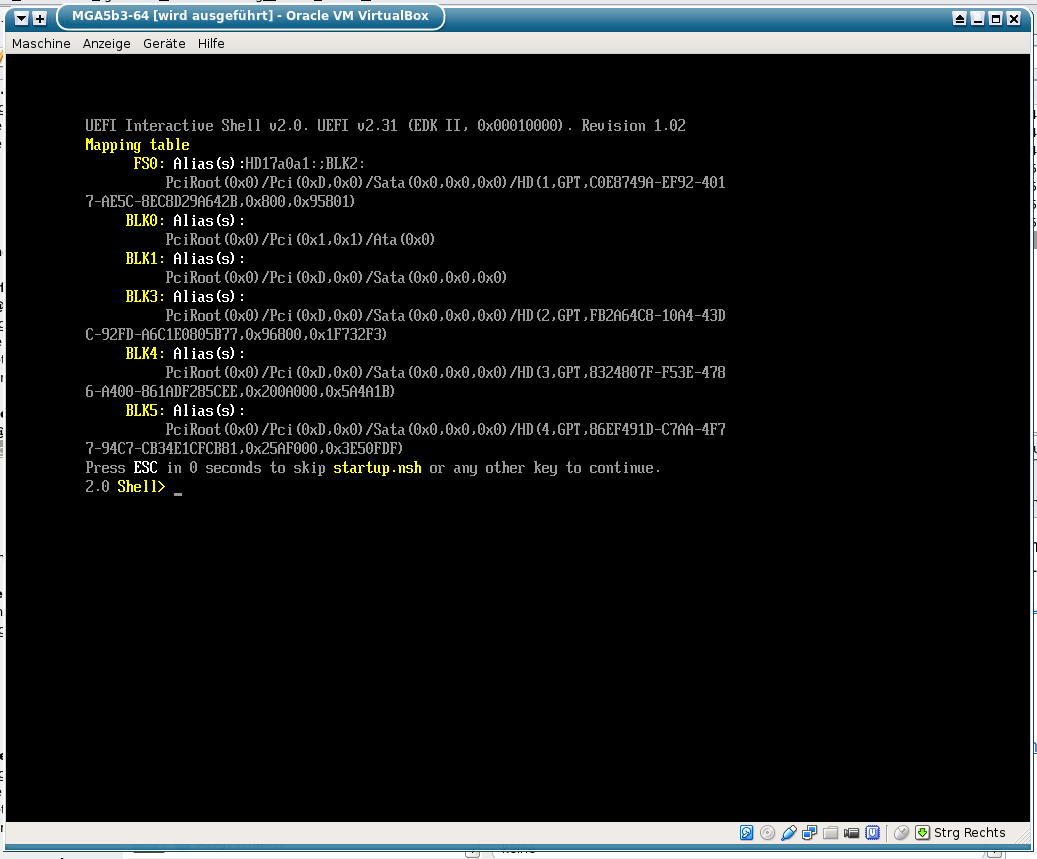This screenshot has height=859, width=1037.
Task: Open the shared folders status icon
Action: pos(830,832)
